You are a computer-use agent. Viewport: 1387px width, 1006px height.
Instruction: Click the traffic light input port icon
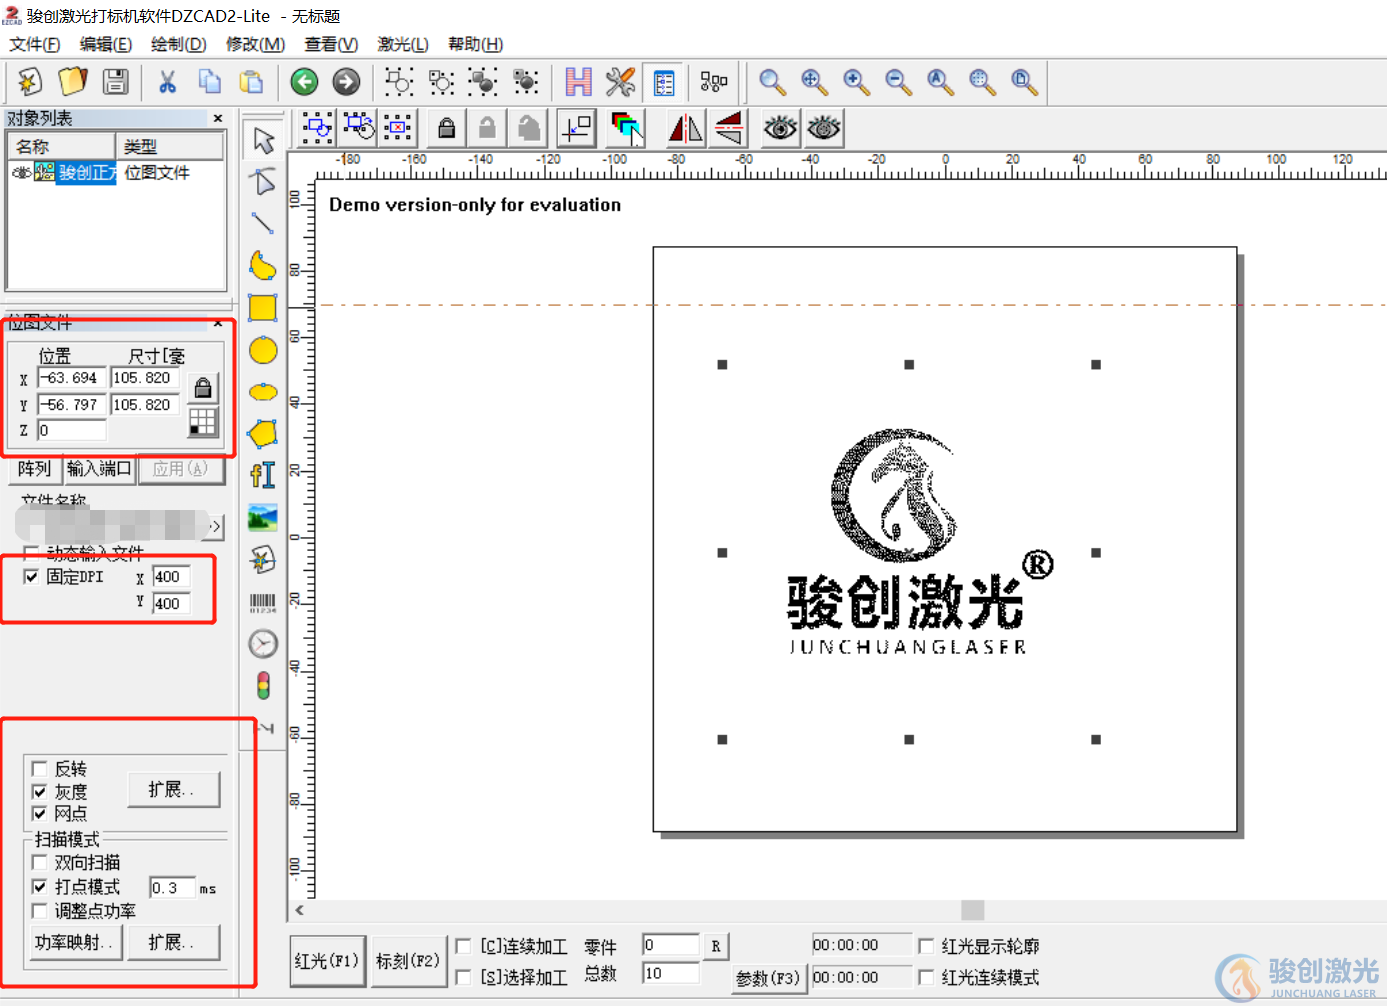(x=263, y=686)
